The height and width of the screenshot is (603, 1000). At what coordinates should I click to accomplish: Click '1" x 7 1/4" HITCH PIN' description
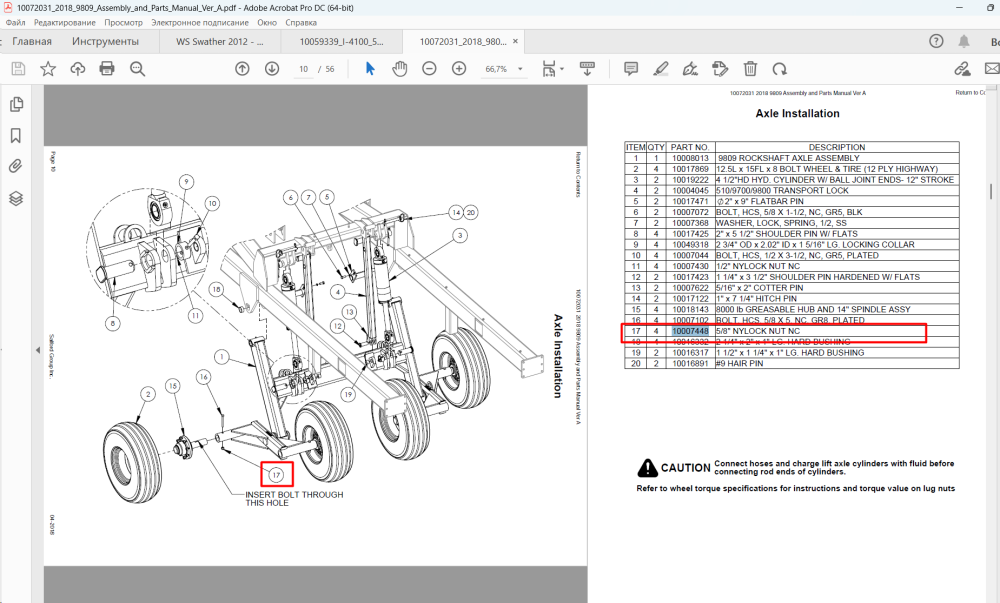pyautogui.click(x=756, y=298)
